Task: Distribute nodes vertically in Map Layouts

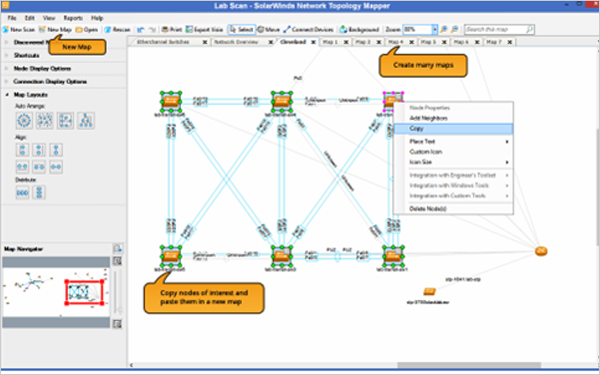Action: tap(39, 192)
